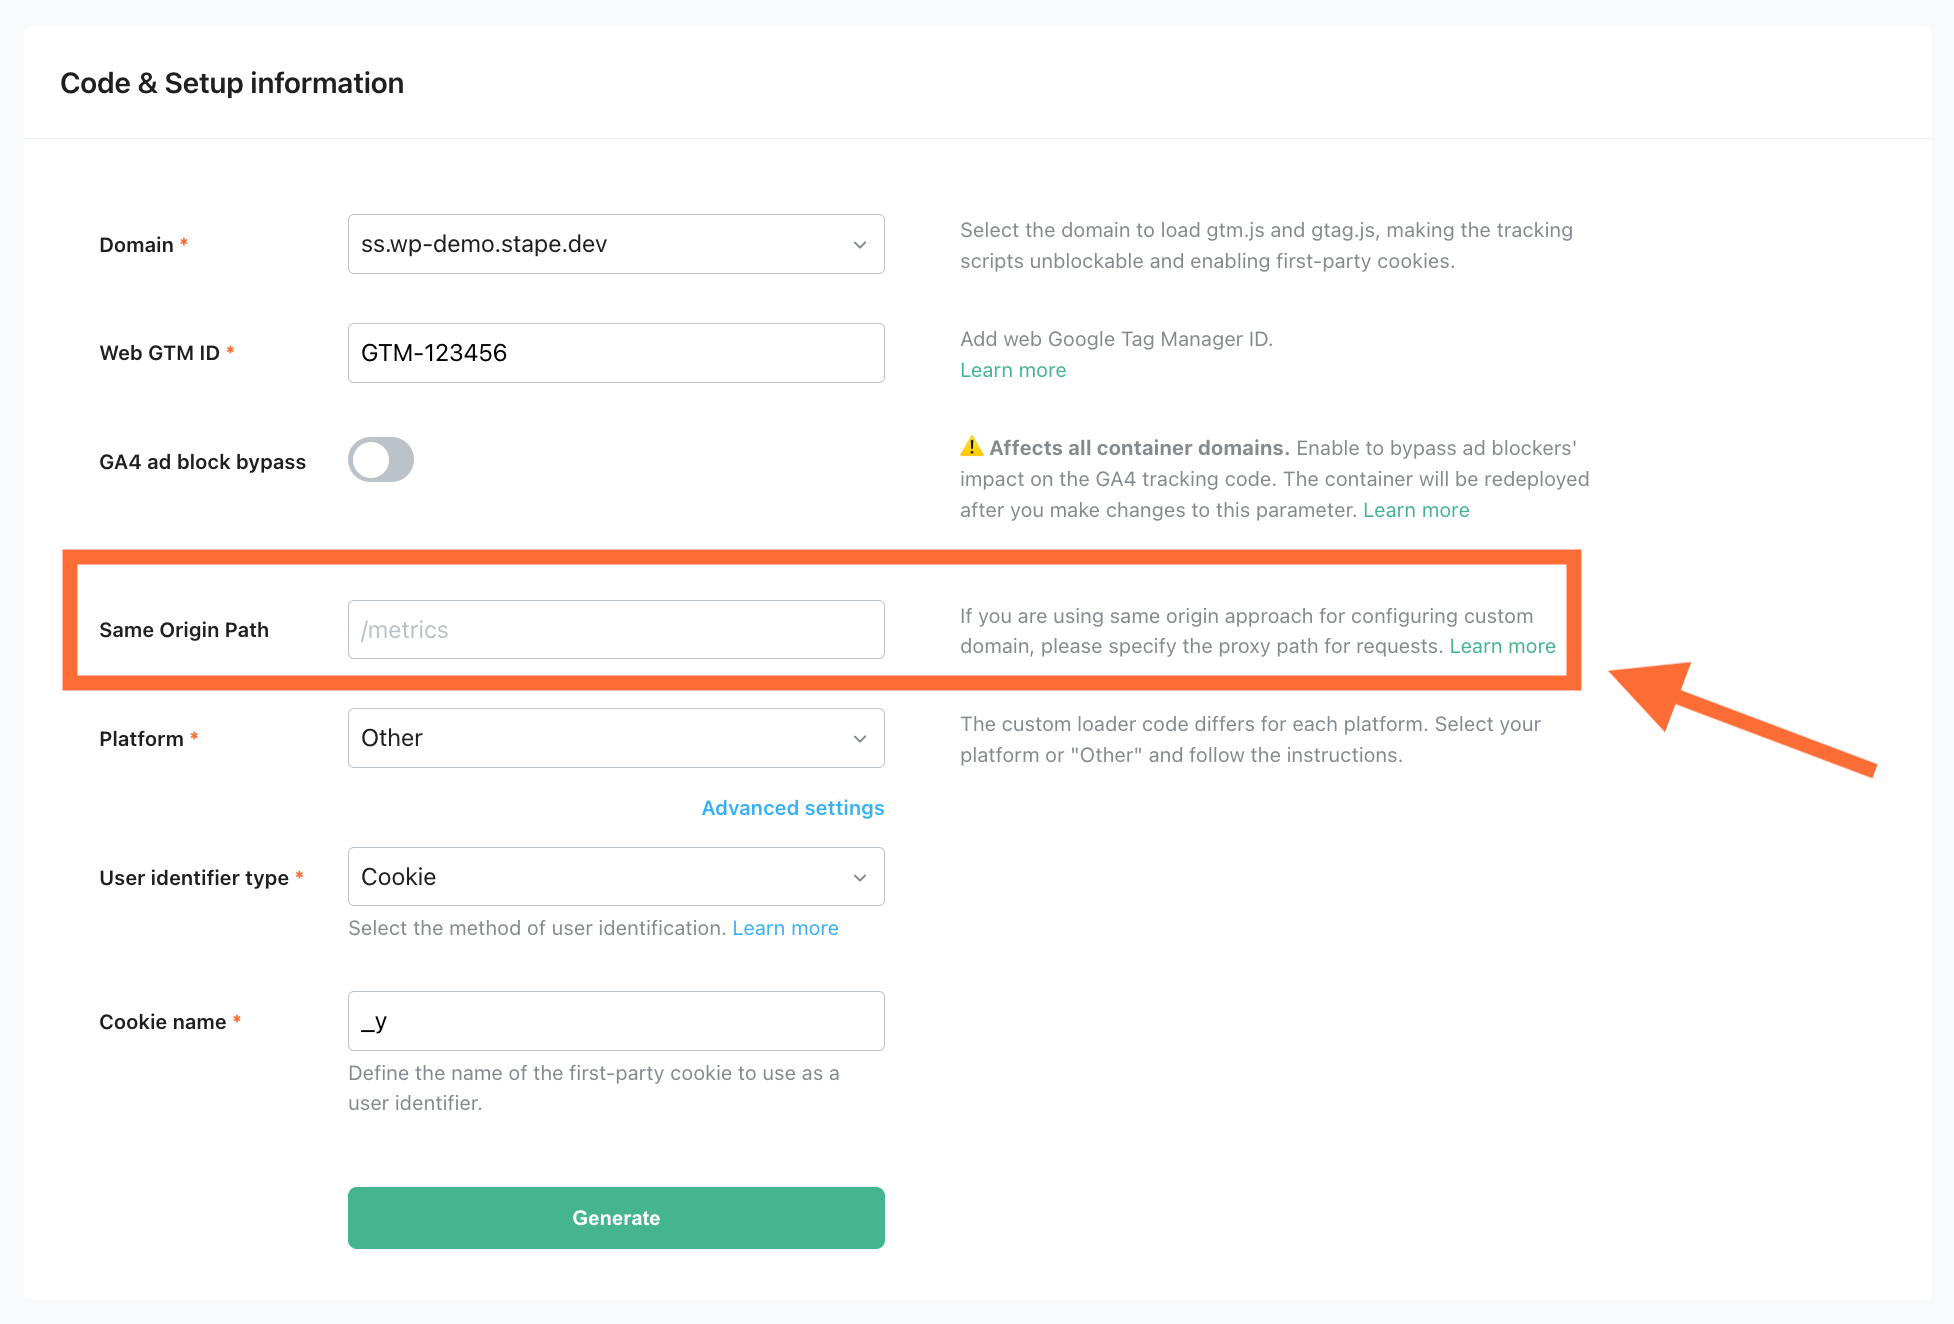Click the yellow warning icon near GA4 description
Screen dimensions: 1954x1324
tap(971, 446)
